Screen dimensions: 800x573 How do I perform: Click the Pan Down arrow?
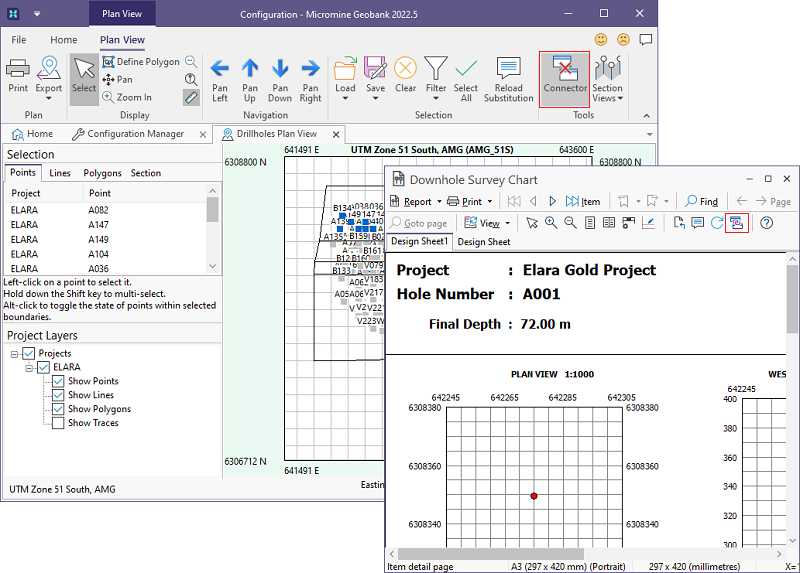pos(280,79)
